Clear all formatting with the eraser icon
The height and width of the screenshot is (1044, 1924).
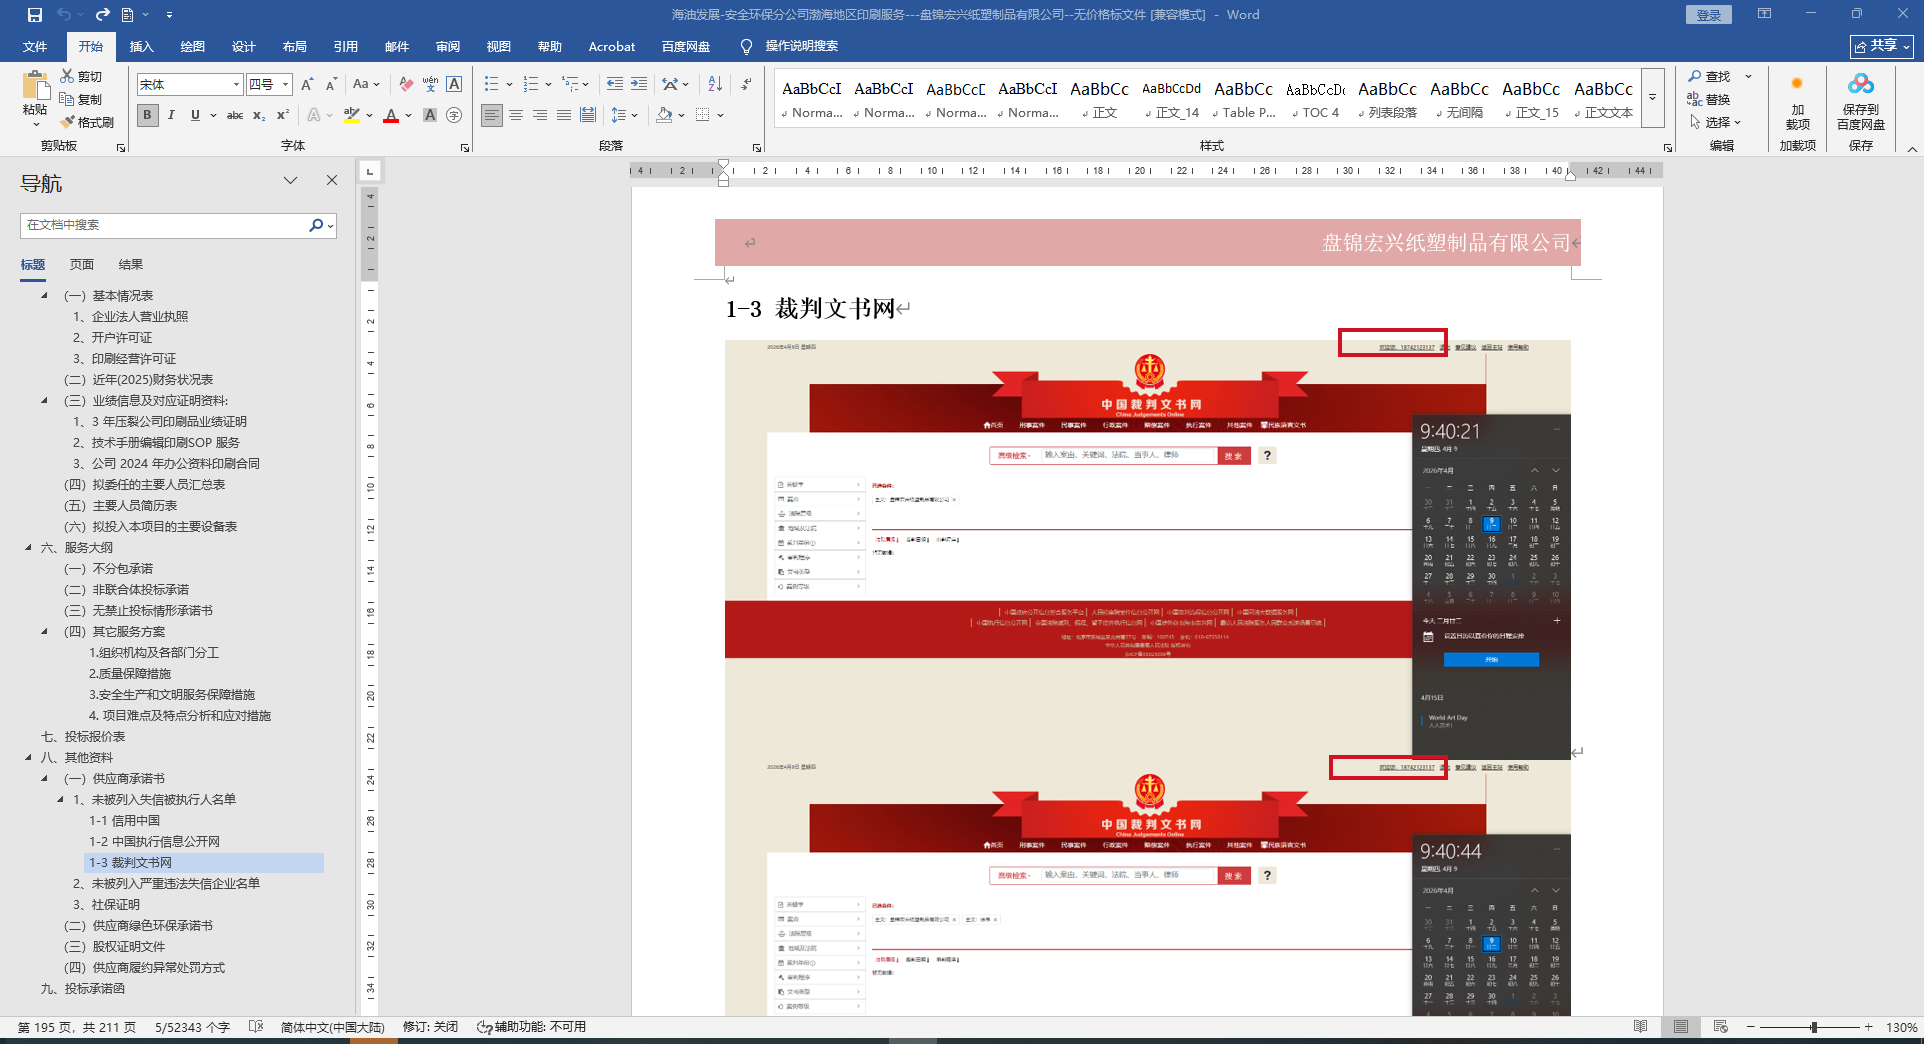(406, 84)
